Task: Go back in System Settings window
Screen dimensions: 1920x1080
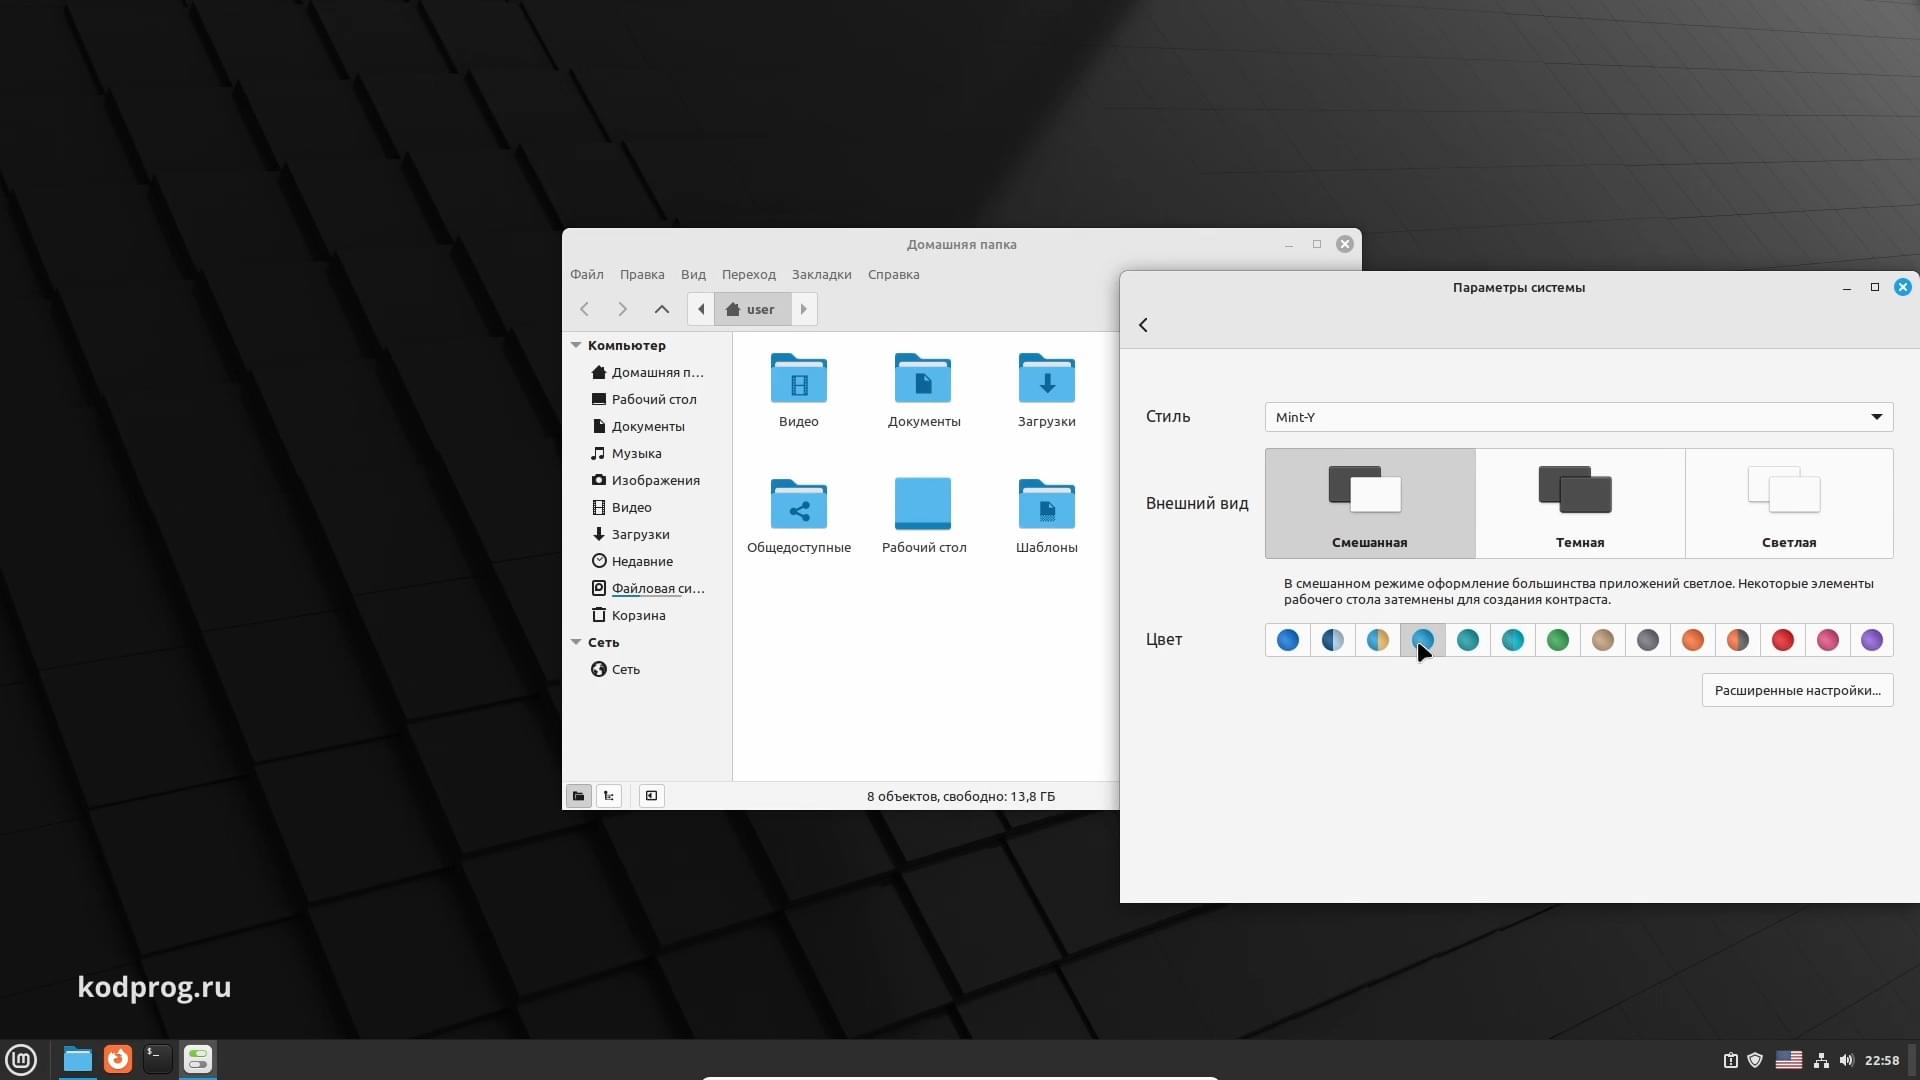Action: pyautogui.click(x=1143, y=325)
